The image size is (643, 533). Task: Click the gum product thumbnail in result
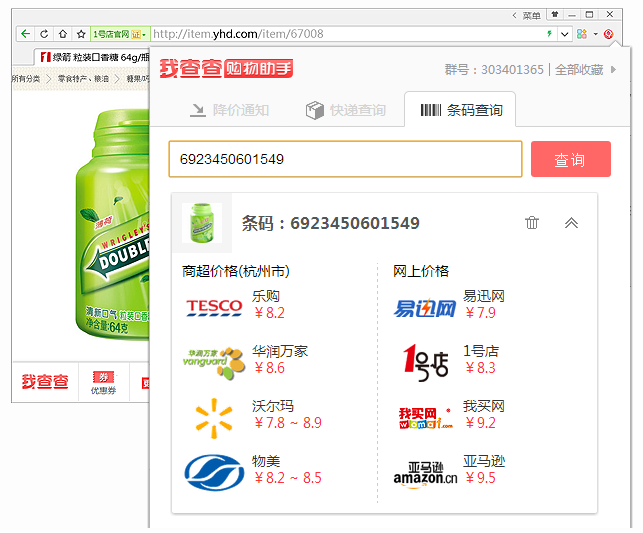click(202, 223)
